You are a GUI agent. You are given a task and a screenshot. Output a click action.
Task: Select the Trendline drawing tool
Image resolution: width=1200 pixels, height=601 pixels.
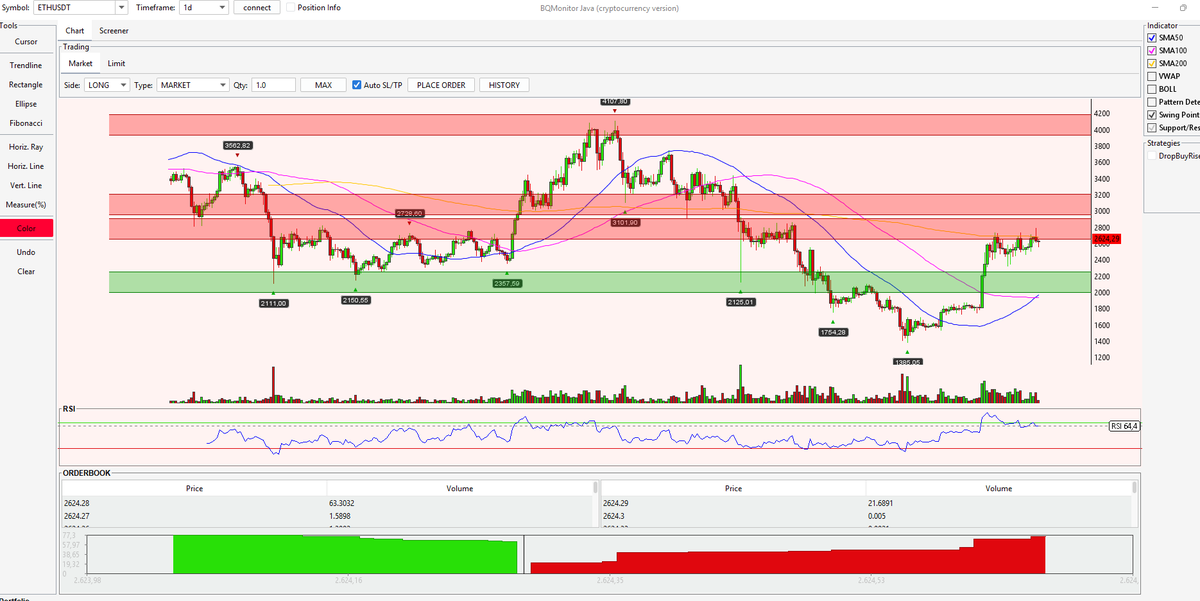[26, 65]
